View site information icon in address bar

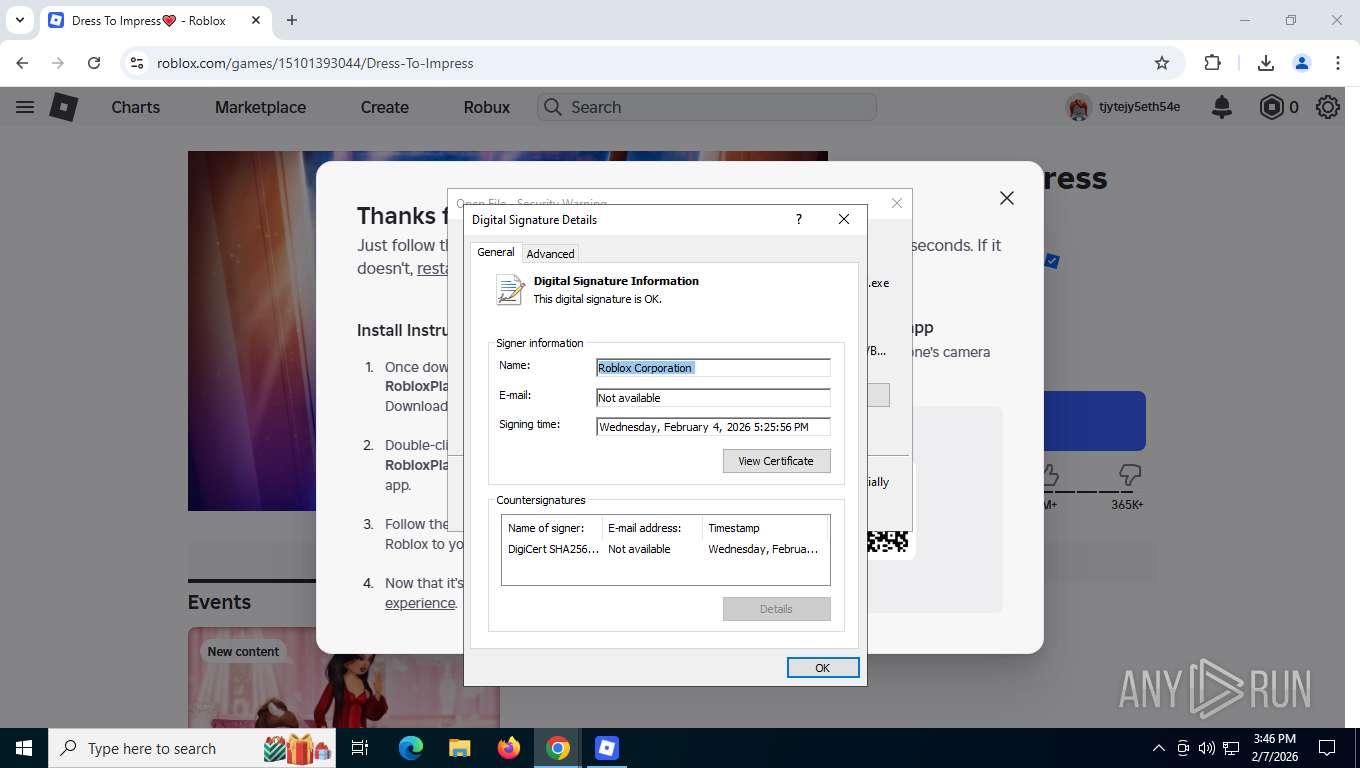point(138,63)
